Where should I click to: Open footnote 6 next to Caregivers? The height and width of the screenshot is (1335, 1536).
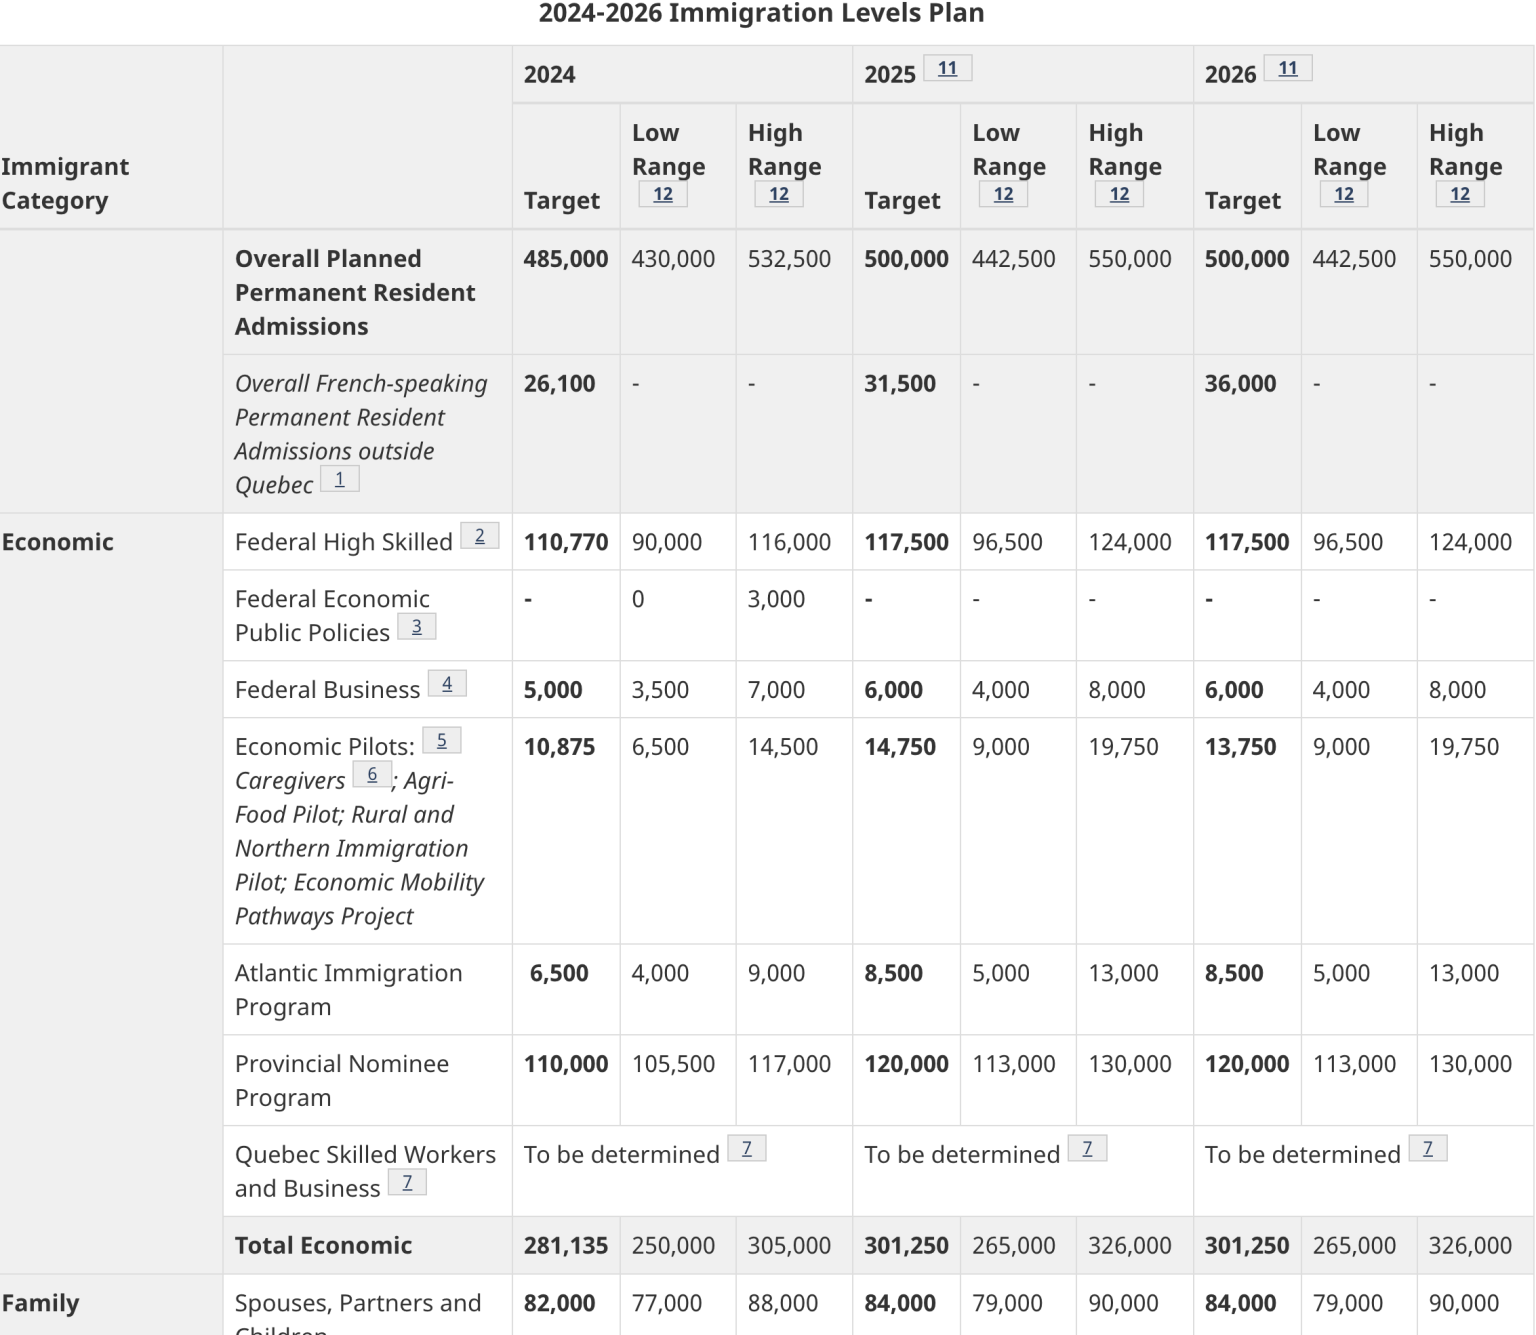(373, 773)
